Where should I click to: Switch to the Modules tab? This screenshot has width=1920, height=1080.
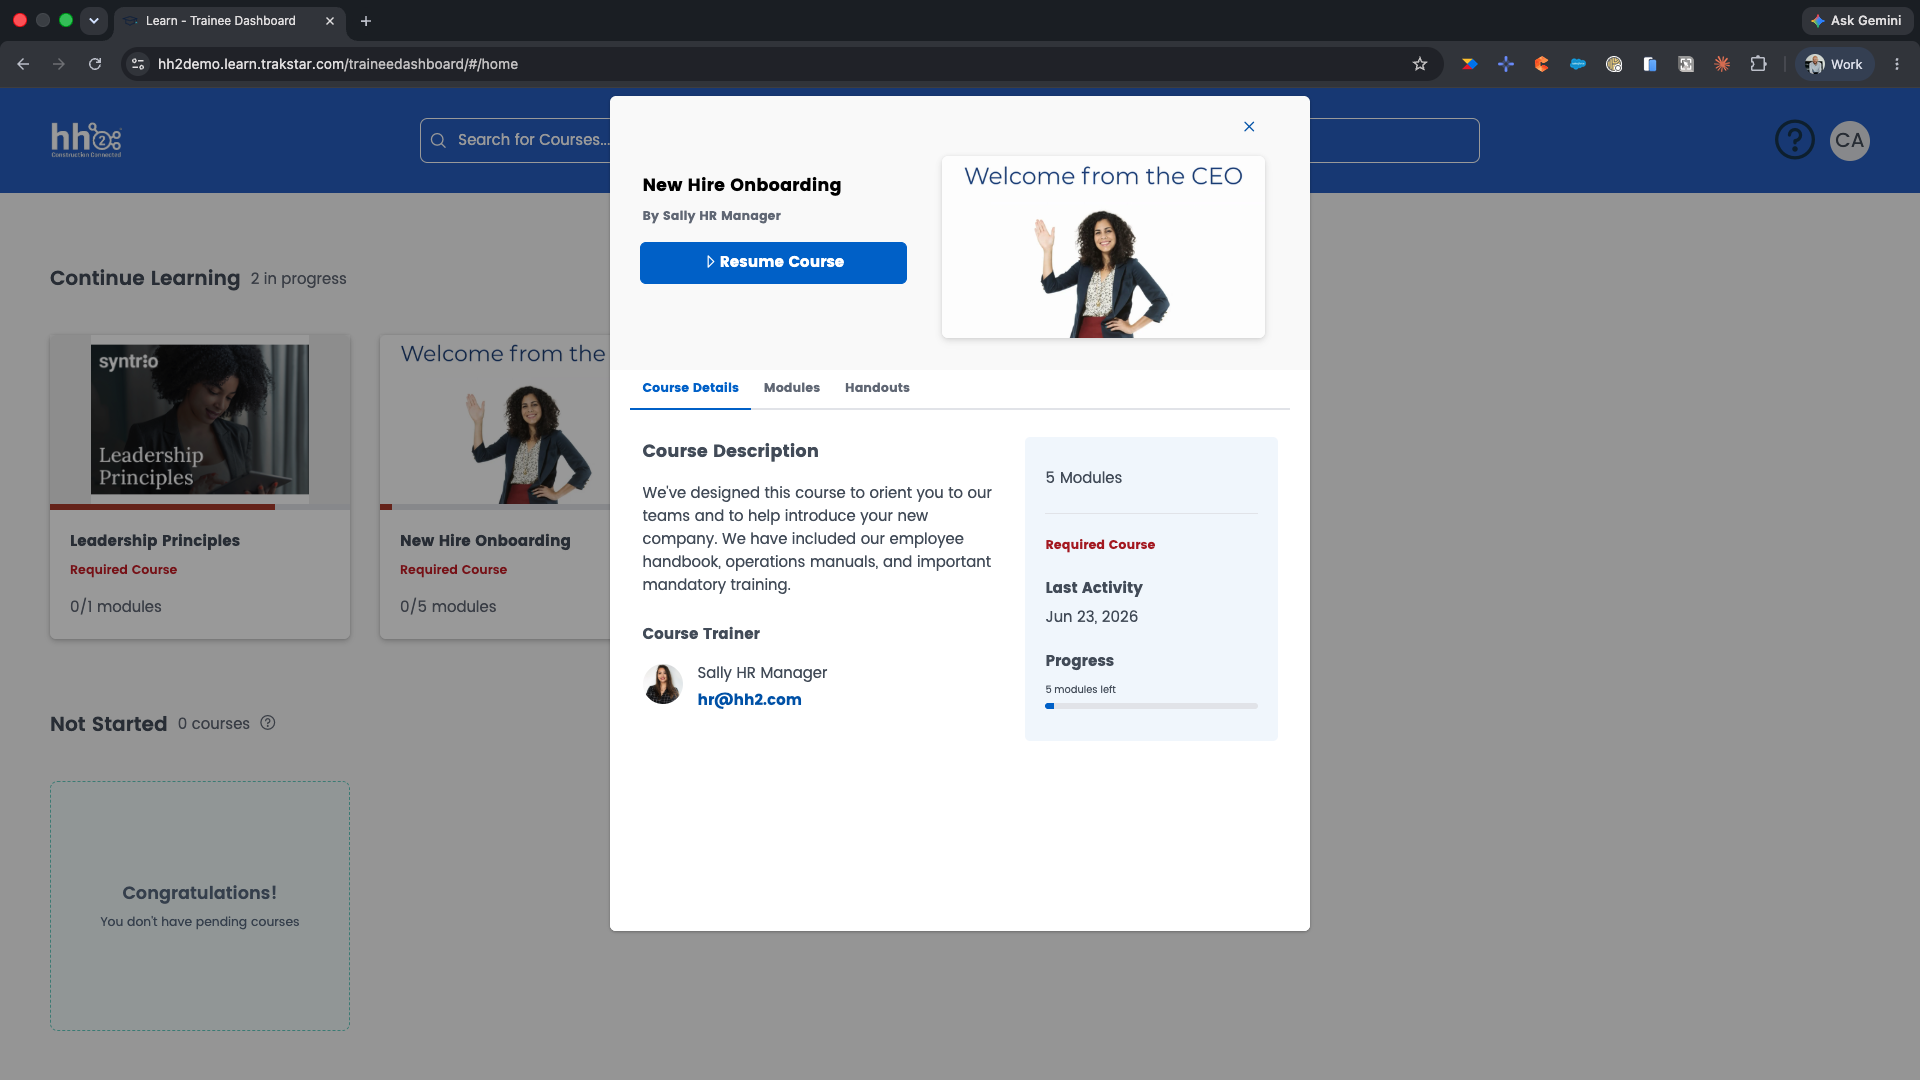coord(791,388)
